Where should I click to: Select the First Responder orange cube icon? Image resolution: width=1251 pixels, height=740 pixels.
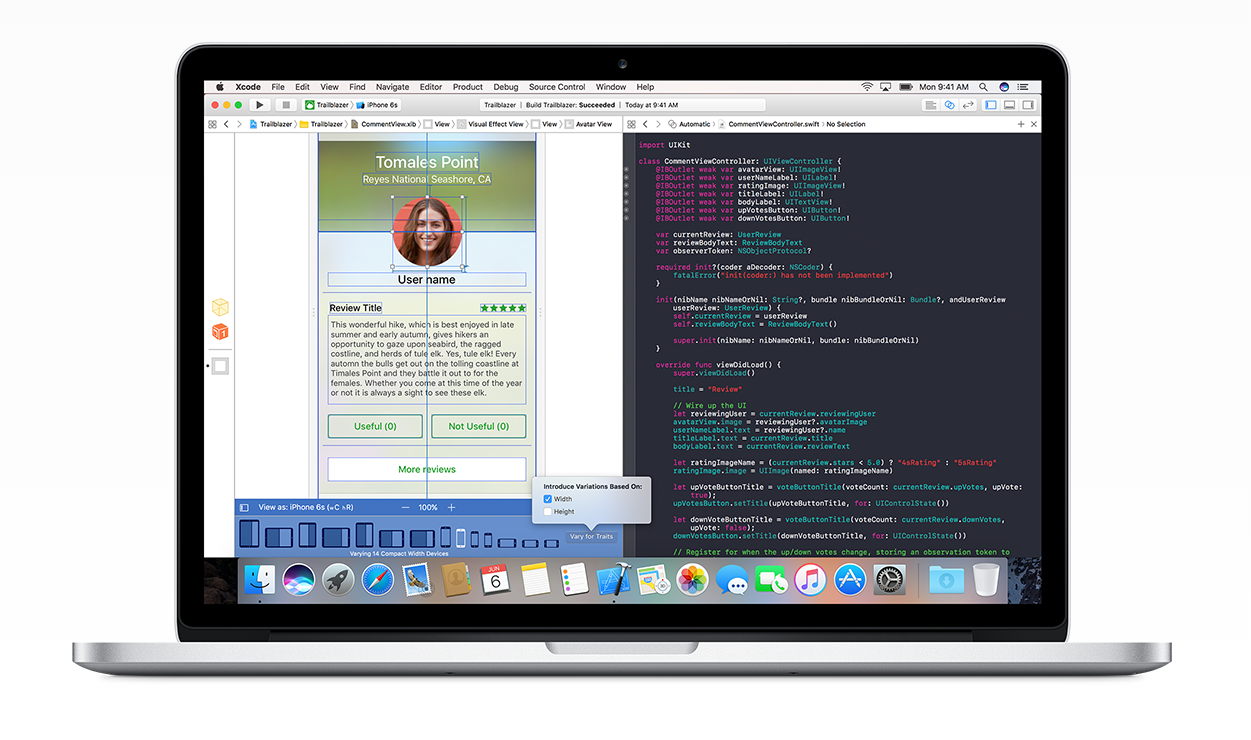click(220, 331)
